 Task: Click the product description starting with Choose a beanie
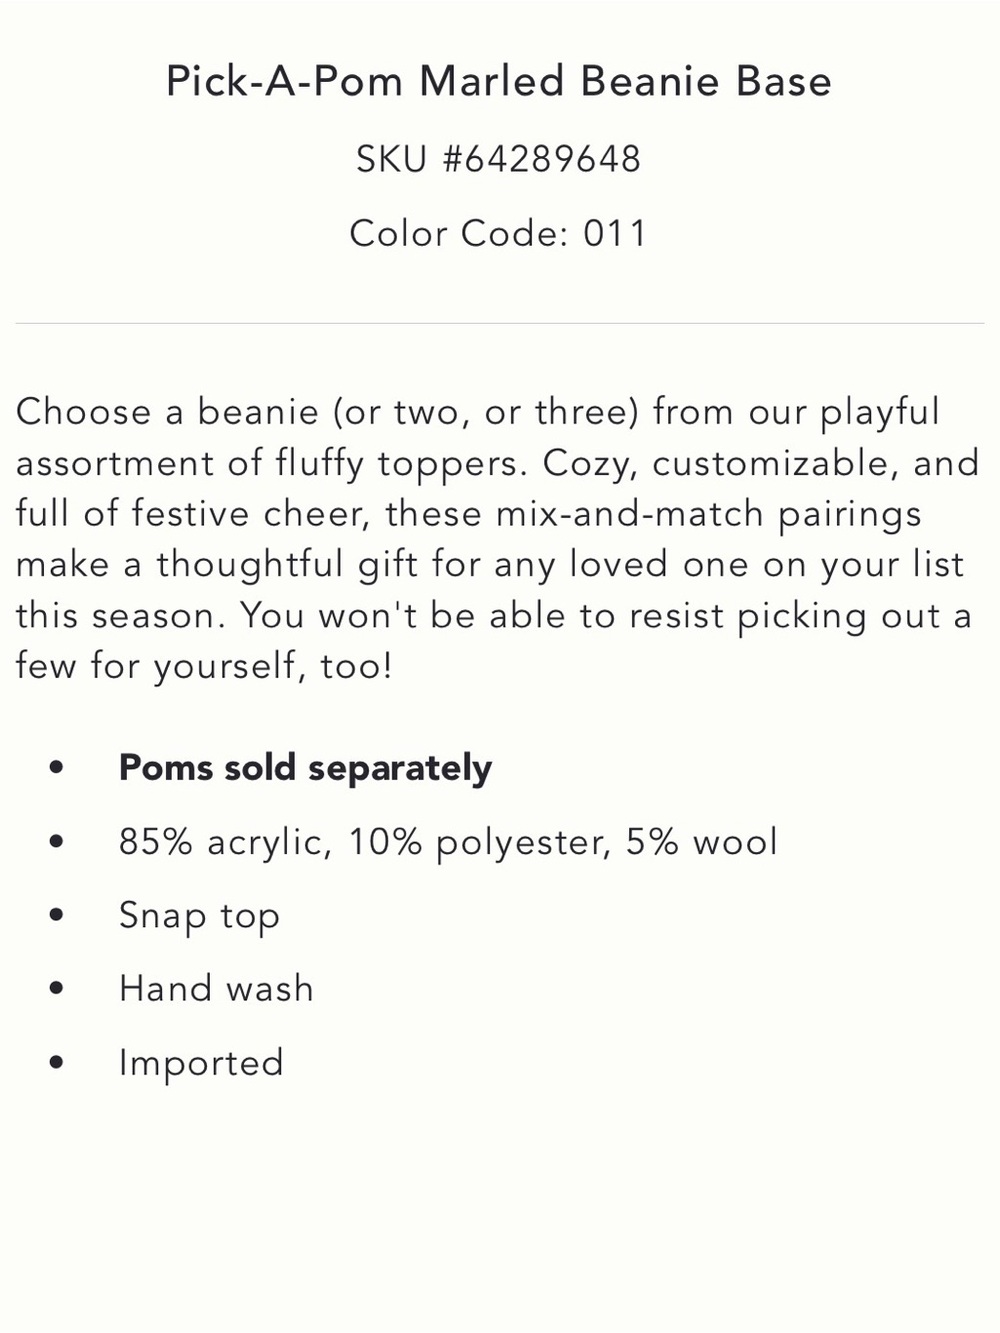[497, 538]
